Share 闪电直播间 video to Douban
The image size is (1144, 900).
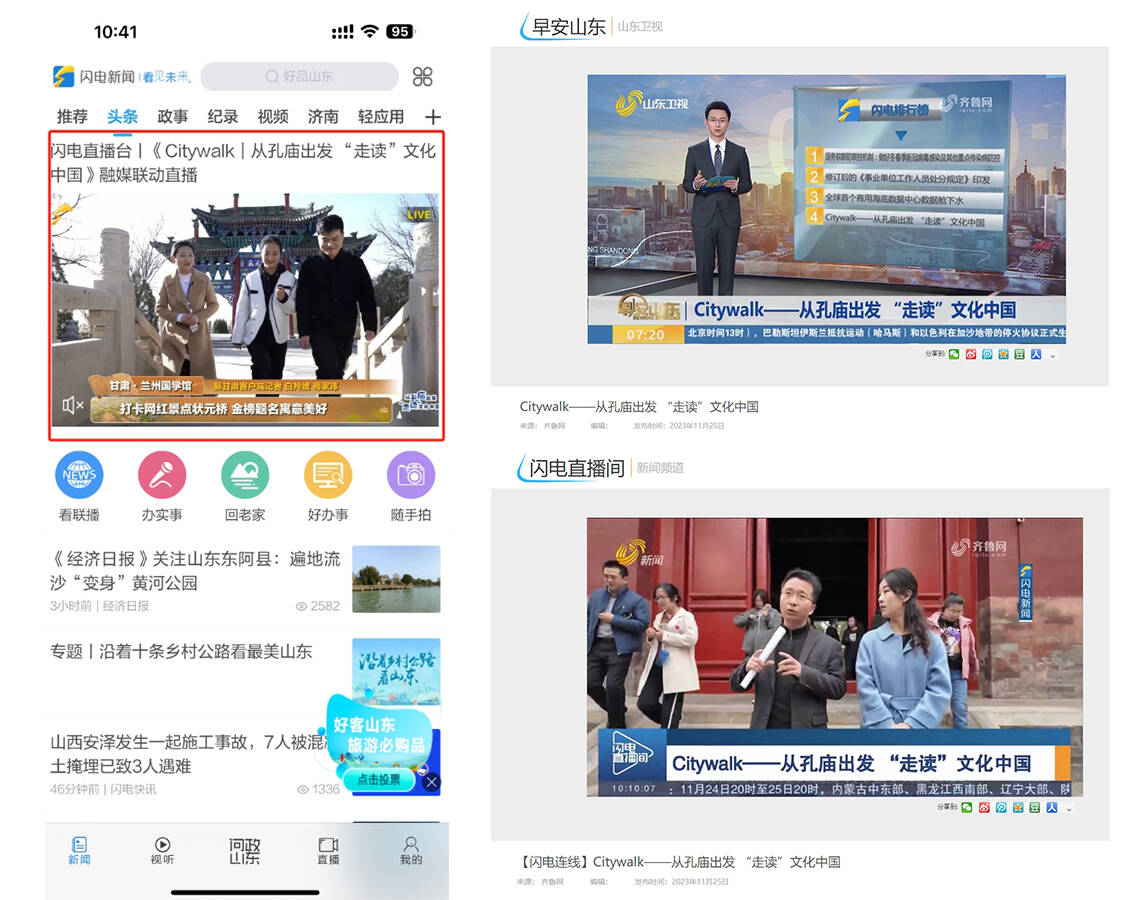coord(1035,807)
